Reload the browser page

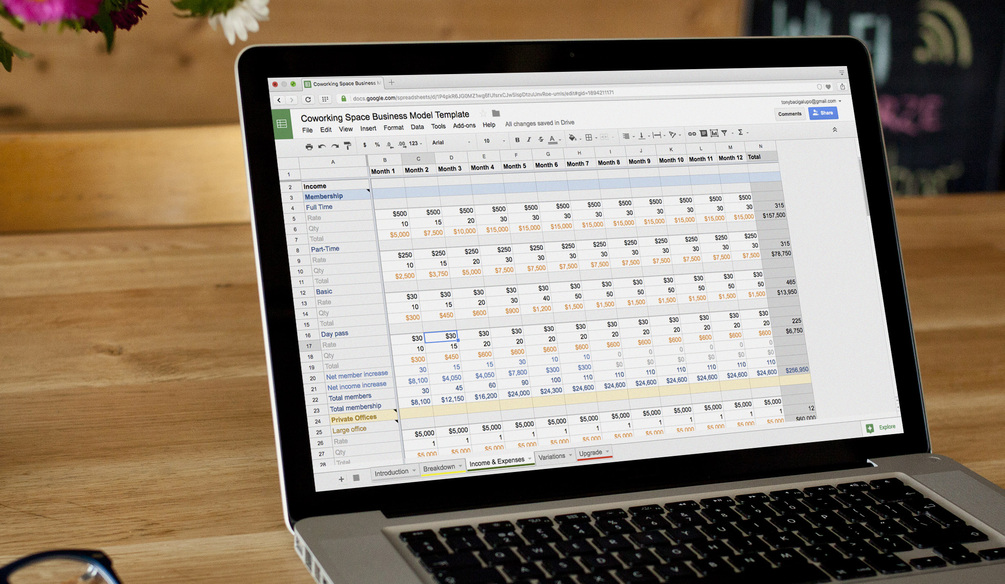pos(308,99)
